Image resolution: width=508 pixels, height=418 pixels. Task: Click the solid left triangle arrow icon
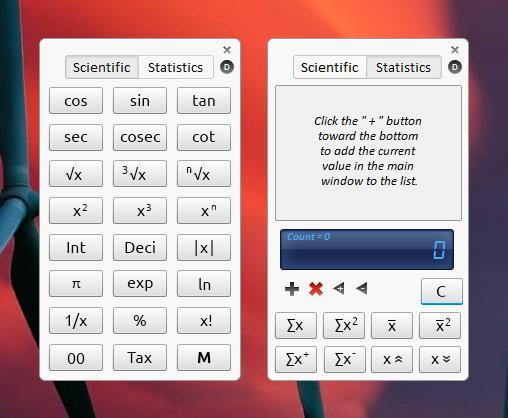point(362,288)
